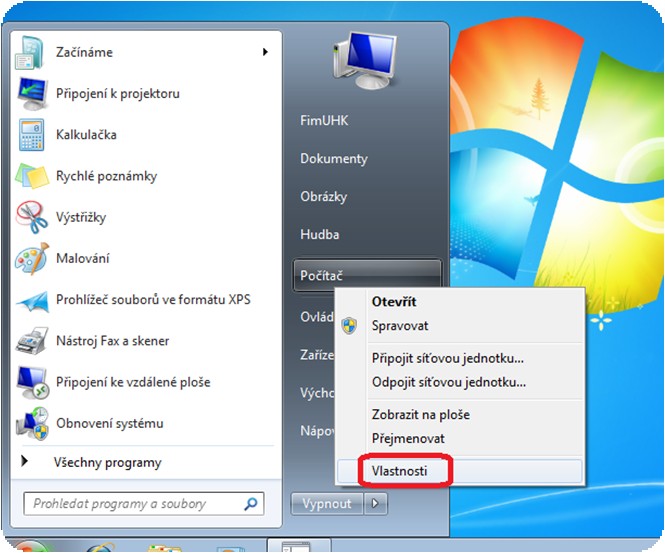
Task: Open Hudba in the right pane
Action: coord(319,235)
